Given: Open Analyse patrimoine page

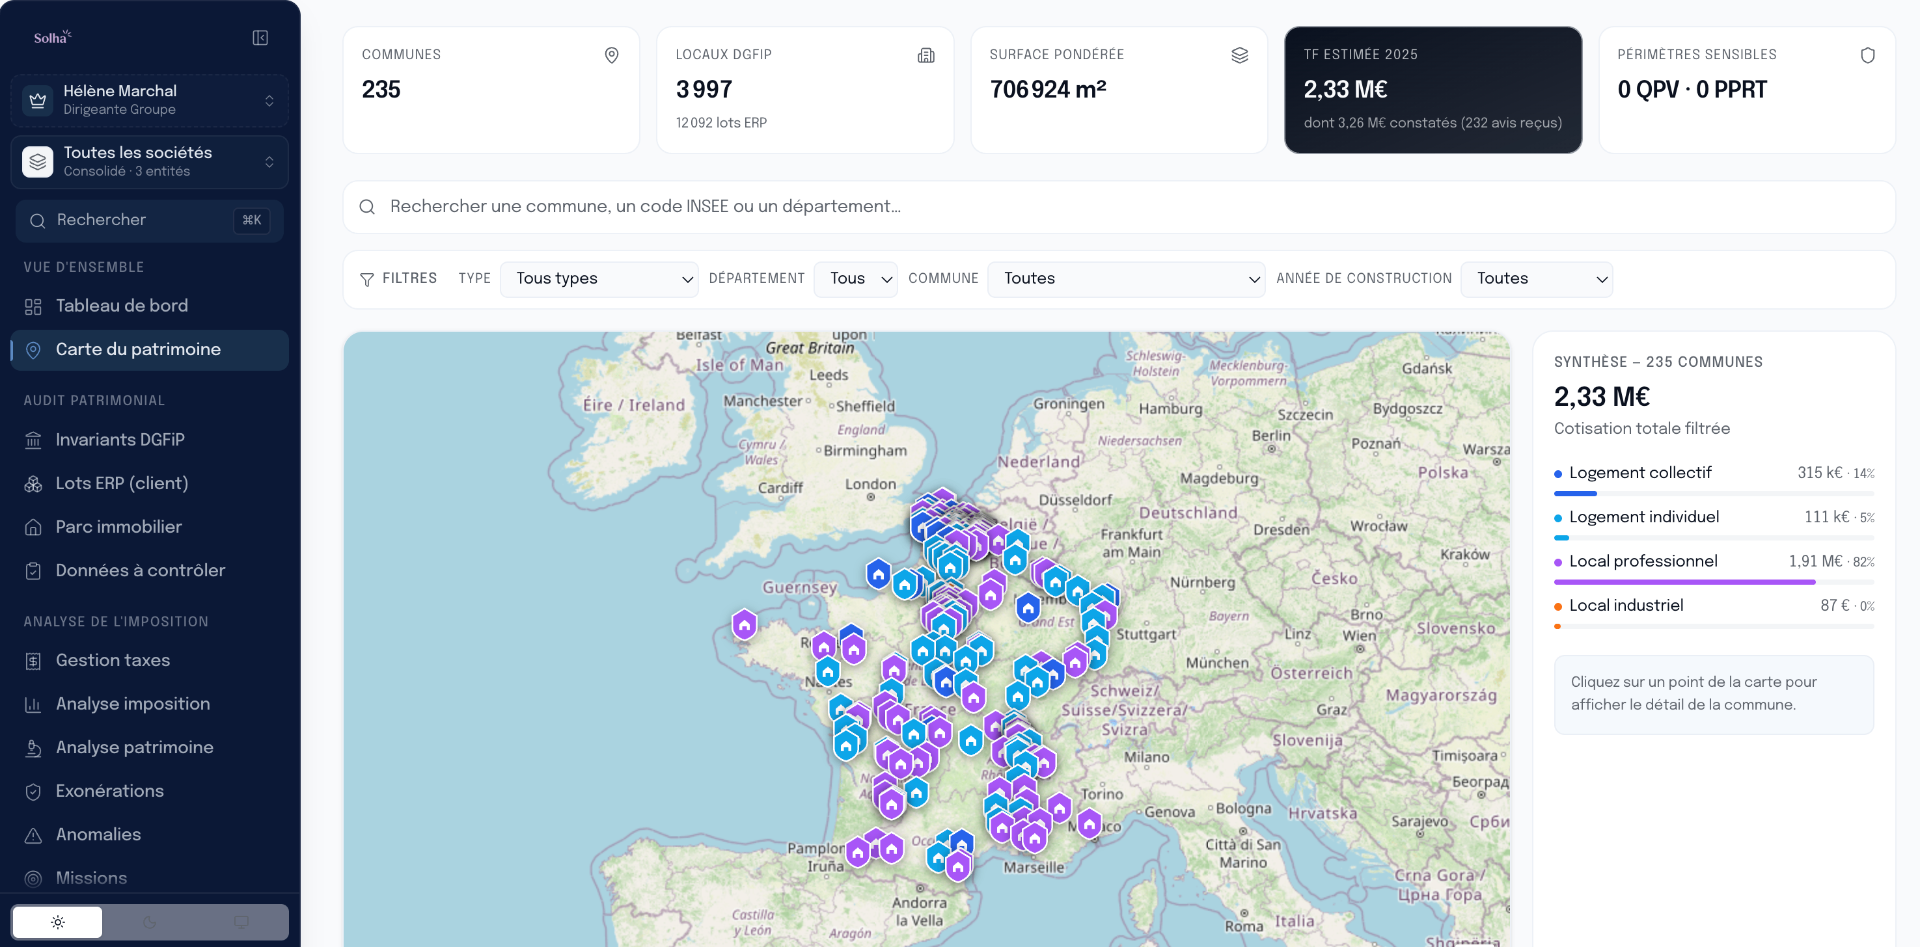Looking at the screenshot, I should [150, 748].
